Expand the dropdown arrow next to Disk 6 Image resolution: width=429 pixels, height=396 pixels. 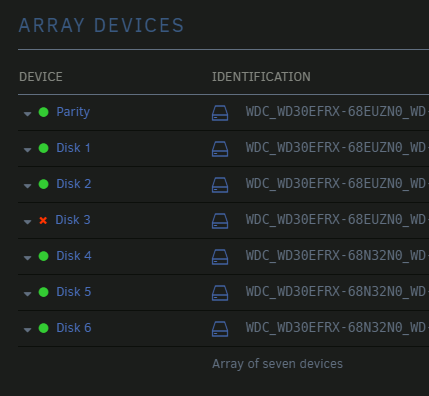(x=27, y=330)
